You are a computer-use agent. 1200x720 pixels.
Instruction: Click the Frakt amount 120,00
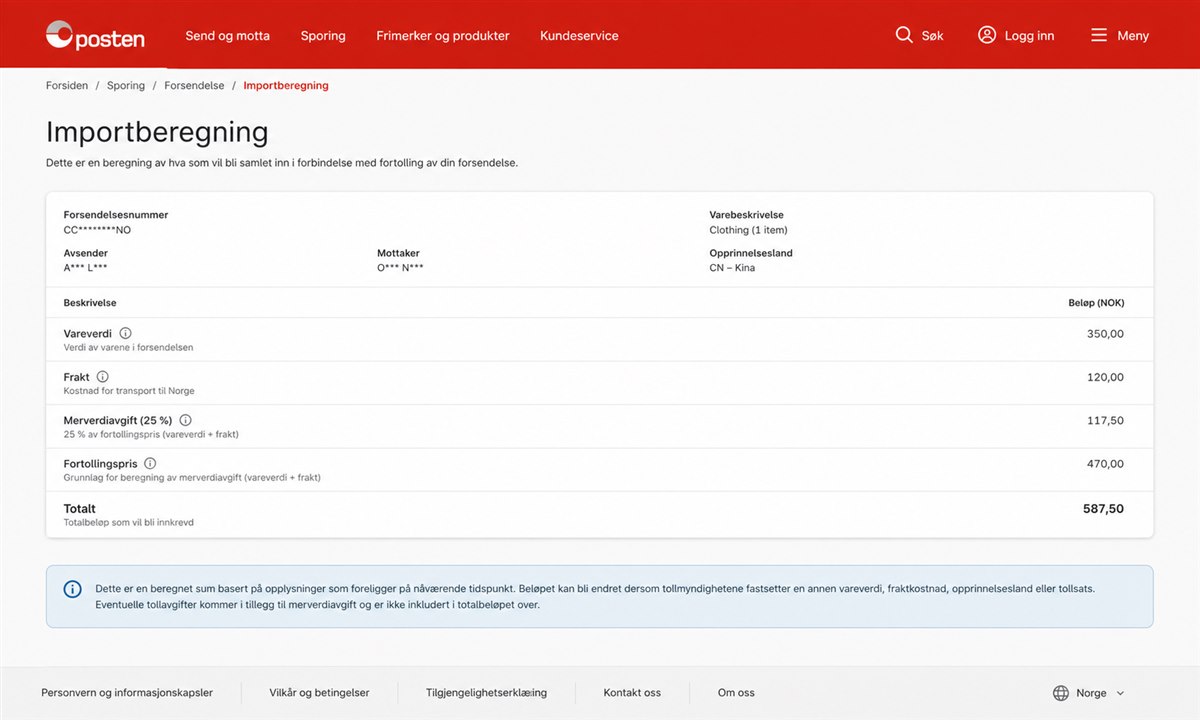1105,377
